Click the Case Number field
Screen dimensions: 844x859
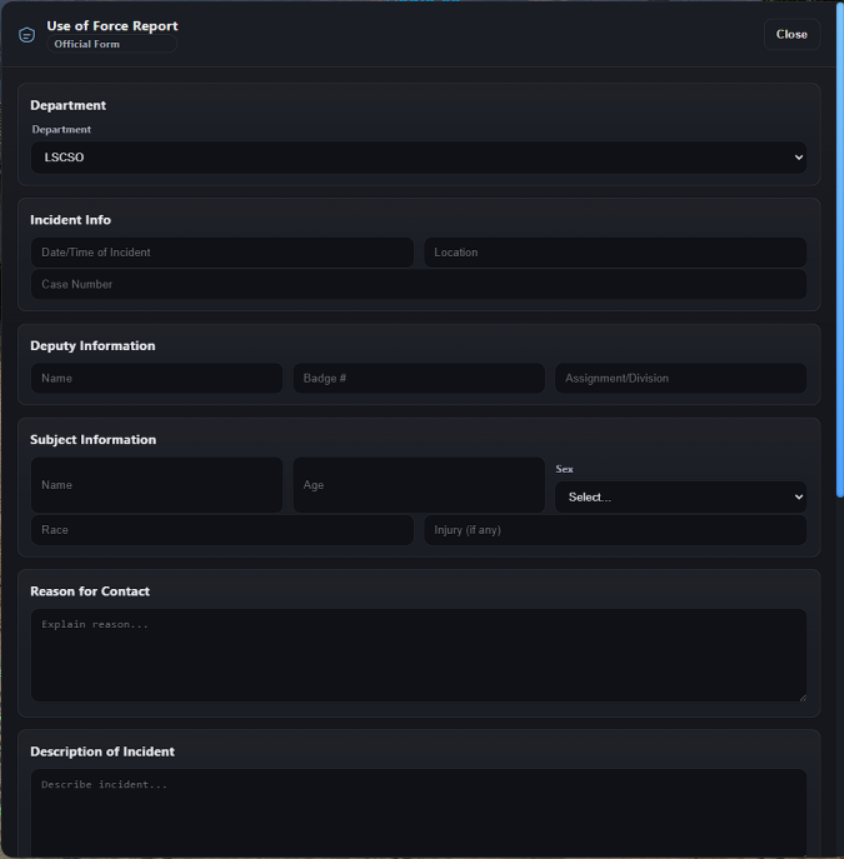tap(418, 284)
